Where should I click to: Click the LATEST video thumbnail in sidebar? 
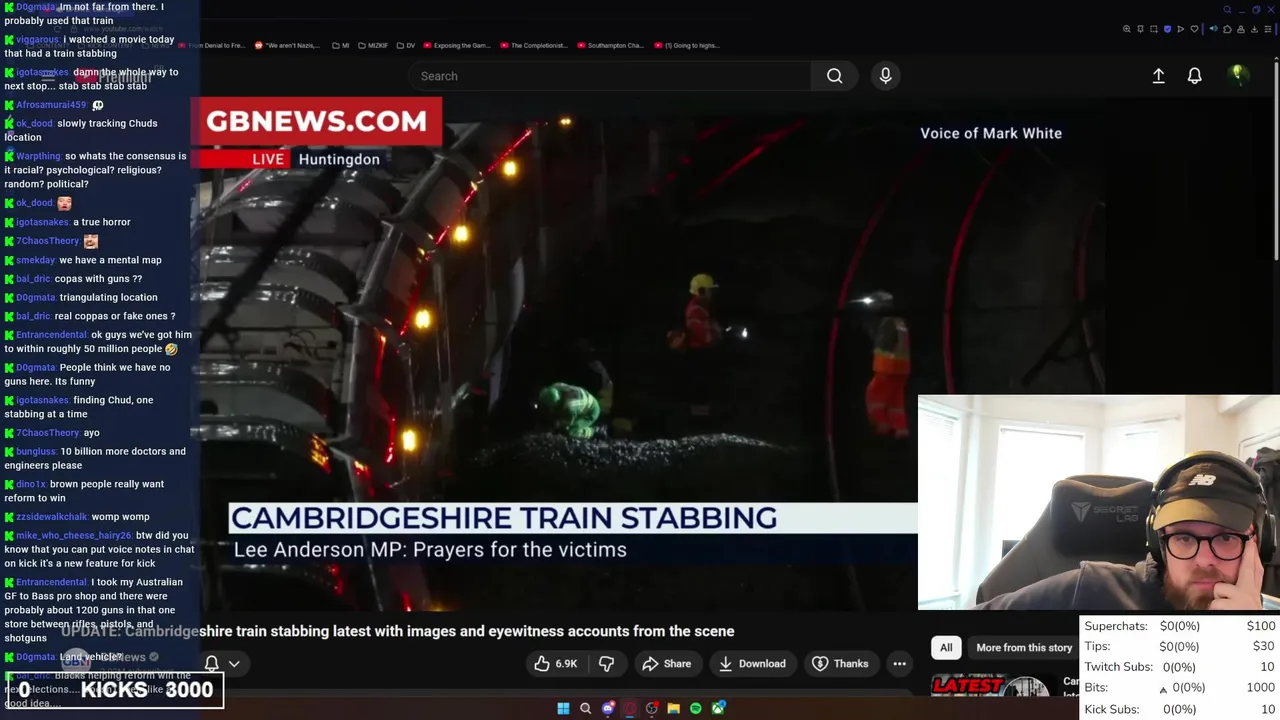click(990, 687)
